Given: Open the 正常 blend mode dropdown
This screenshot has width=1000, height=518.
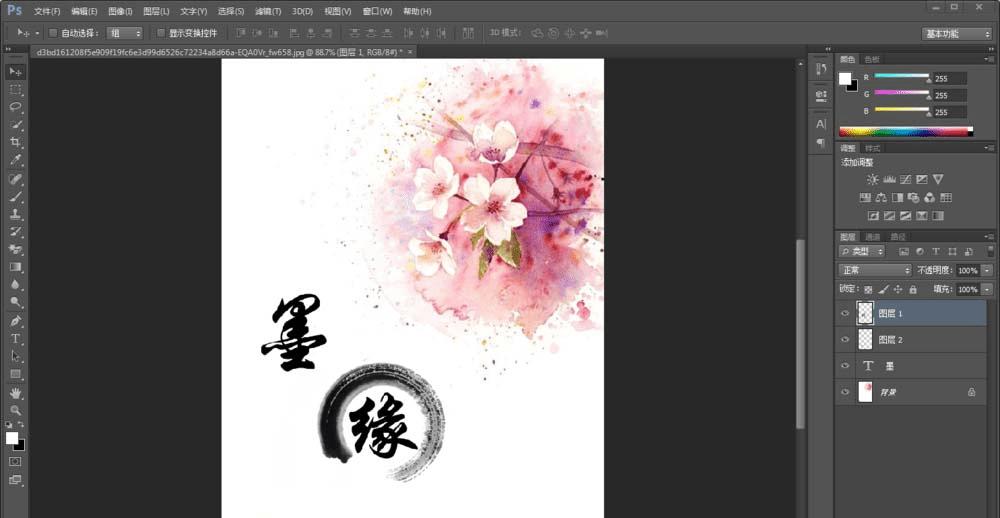Looking at the screenshot, I should [x=874, y=270].
